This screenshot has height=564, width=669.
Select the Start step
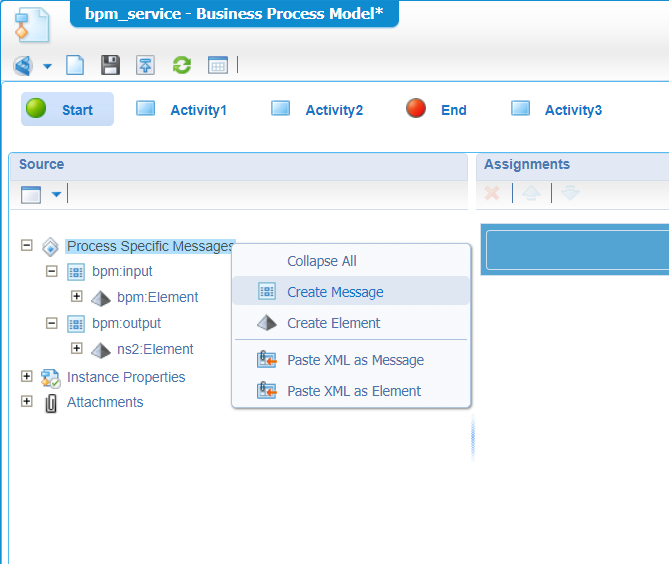[67, 110]
